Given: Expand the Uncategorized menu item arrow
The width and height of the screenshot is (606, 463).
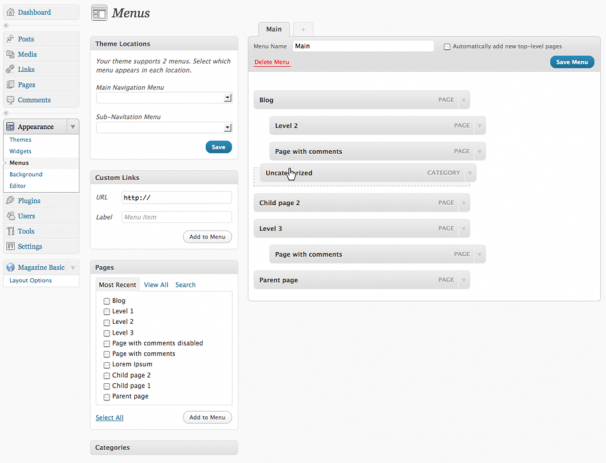Looking at the screenshot, I should pos(470,173).
